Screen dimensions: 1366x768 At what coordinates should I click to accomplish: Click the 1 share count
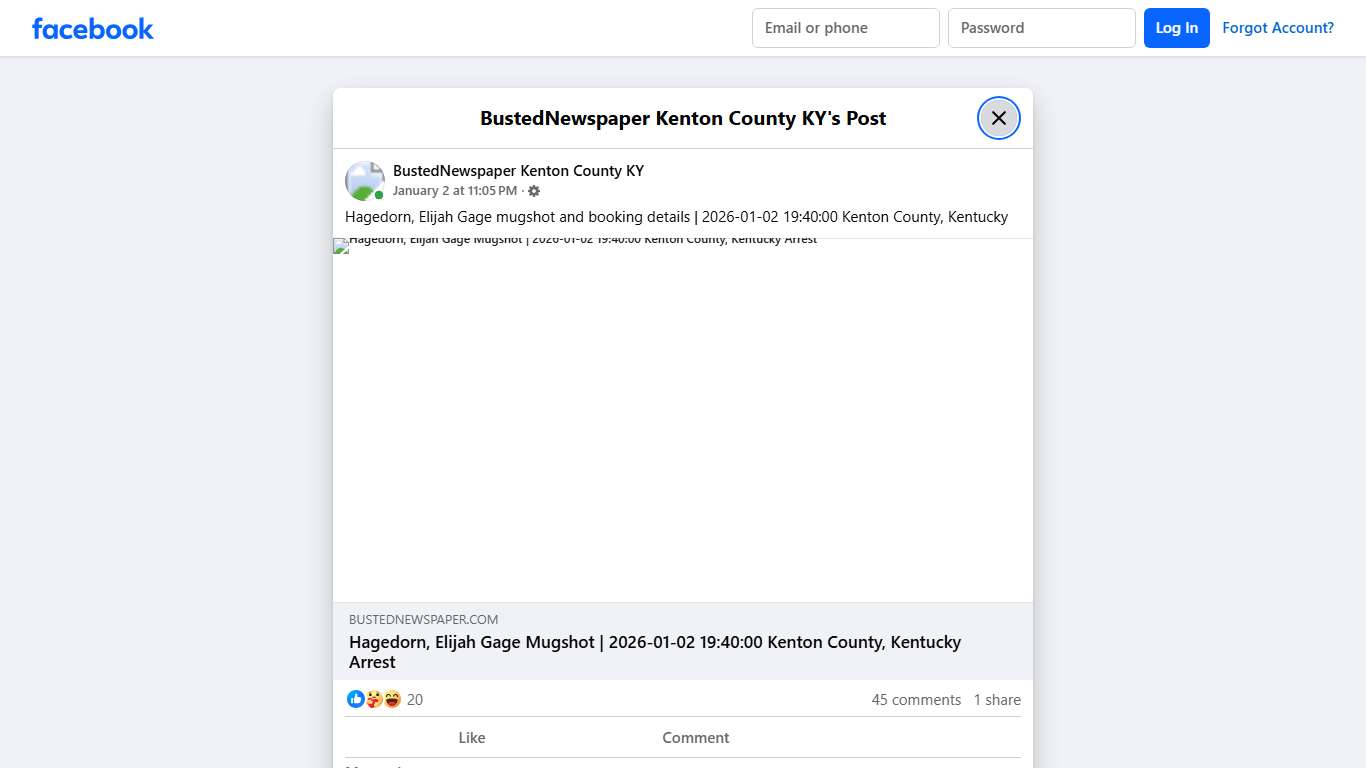click(x=997, y=699)
